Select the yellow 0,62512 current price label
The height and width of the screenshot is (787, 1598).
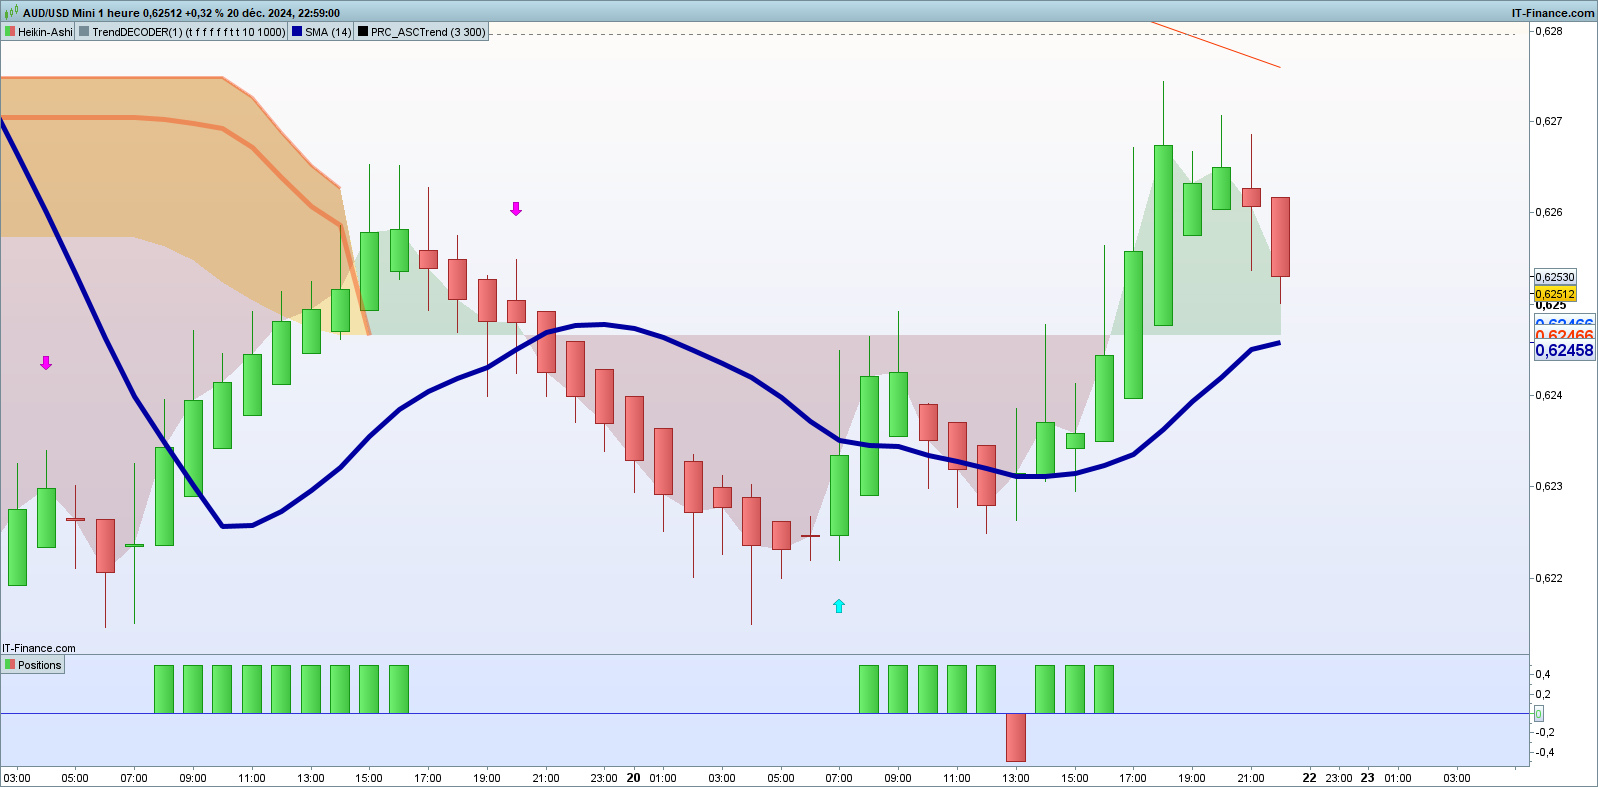tap(1555, 294)
